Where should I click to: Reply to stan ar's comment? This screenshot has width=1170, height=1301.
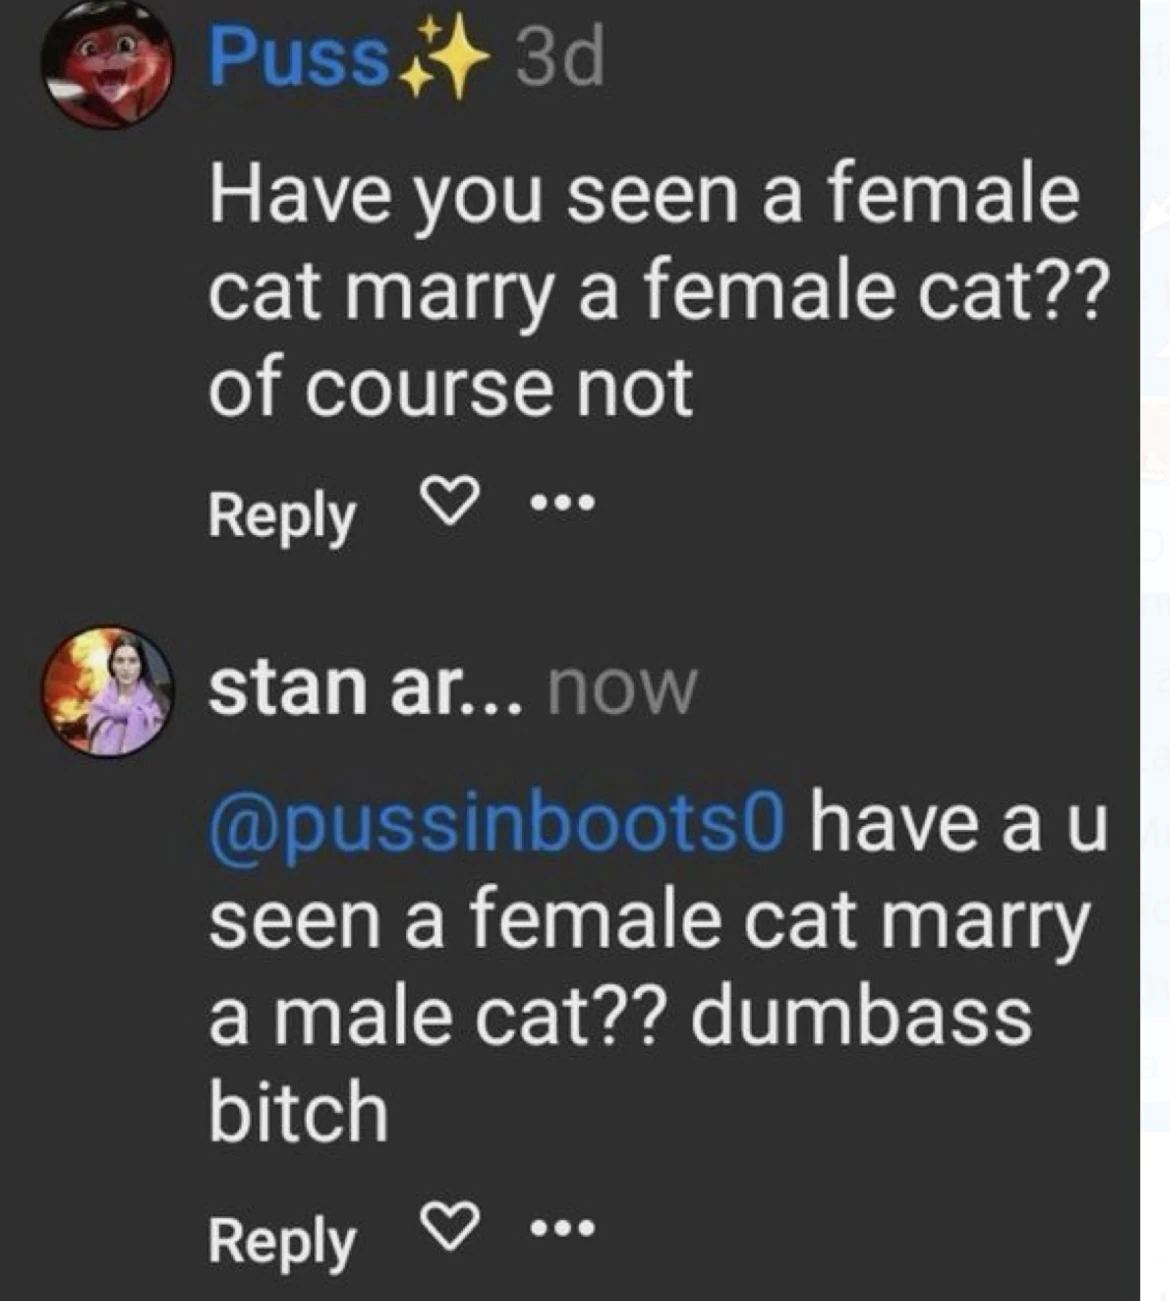click(282, 1241)
